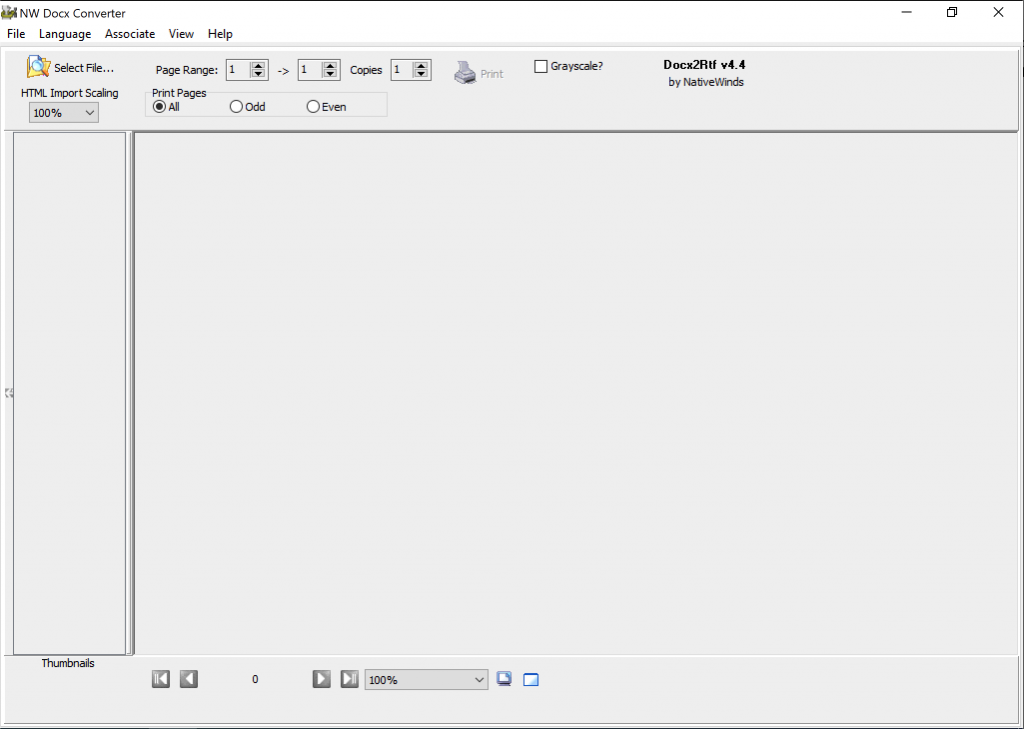1024x729 pixels.
Task: Click the Copies number field
Action: coord(402,70)
